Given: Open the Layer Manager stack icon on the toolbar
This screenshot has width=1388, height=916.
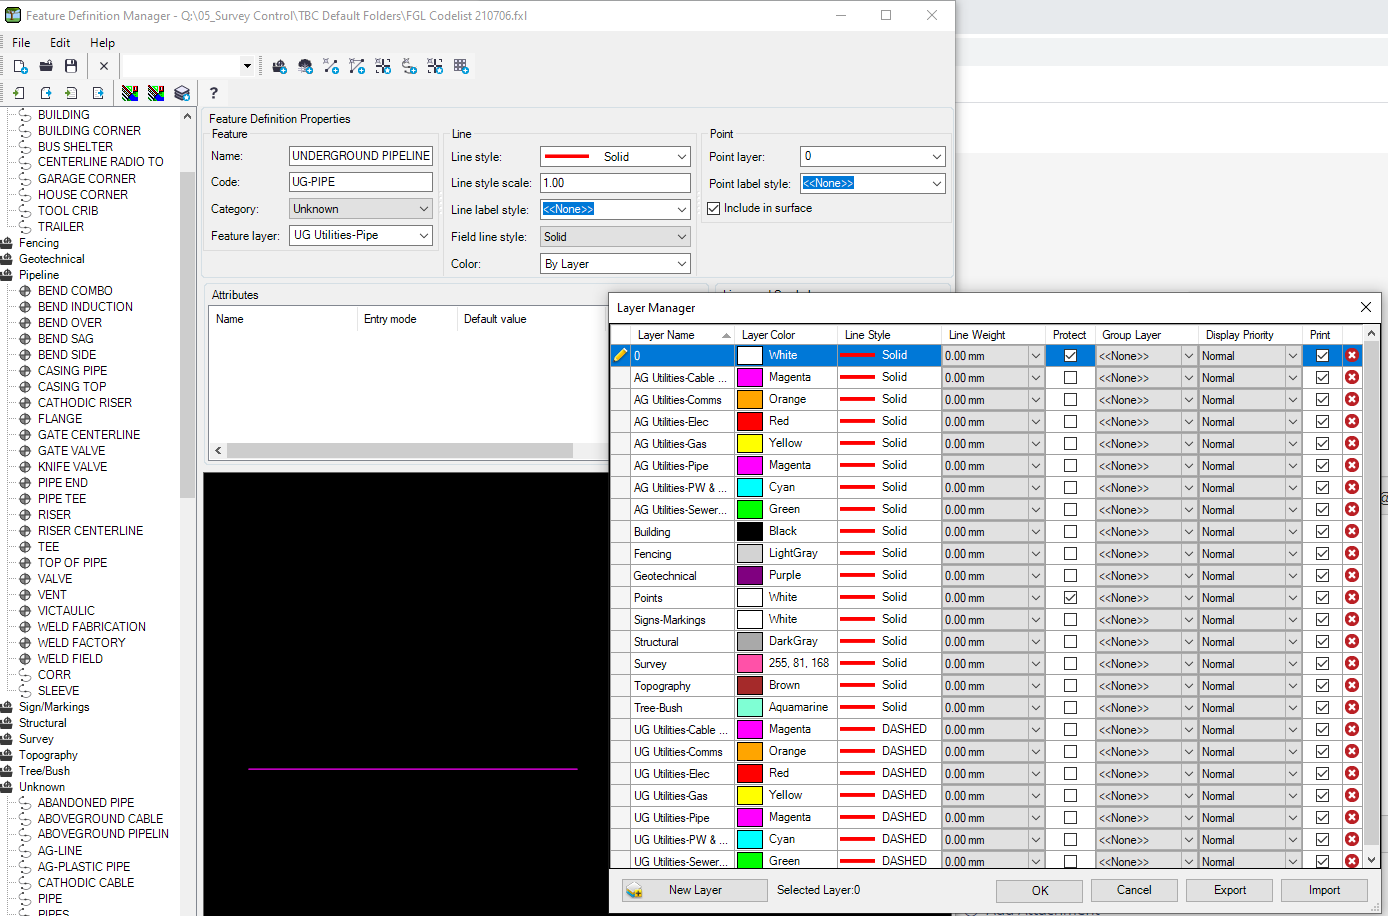Looking at the screenshot, I should [182, 93].
